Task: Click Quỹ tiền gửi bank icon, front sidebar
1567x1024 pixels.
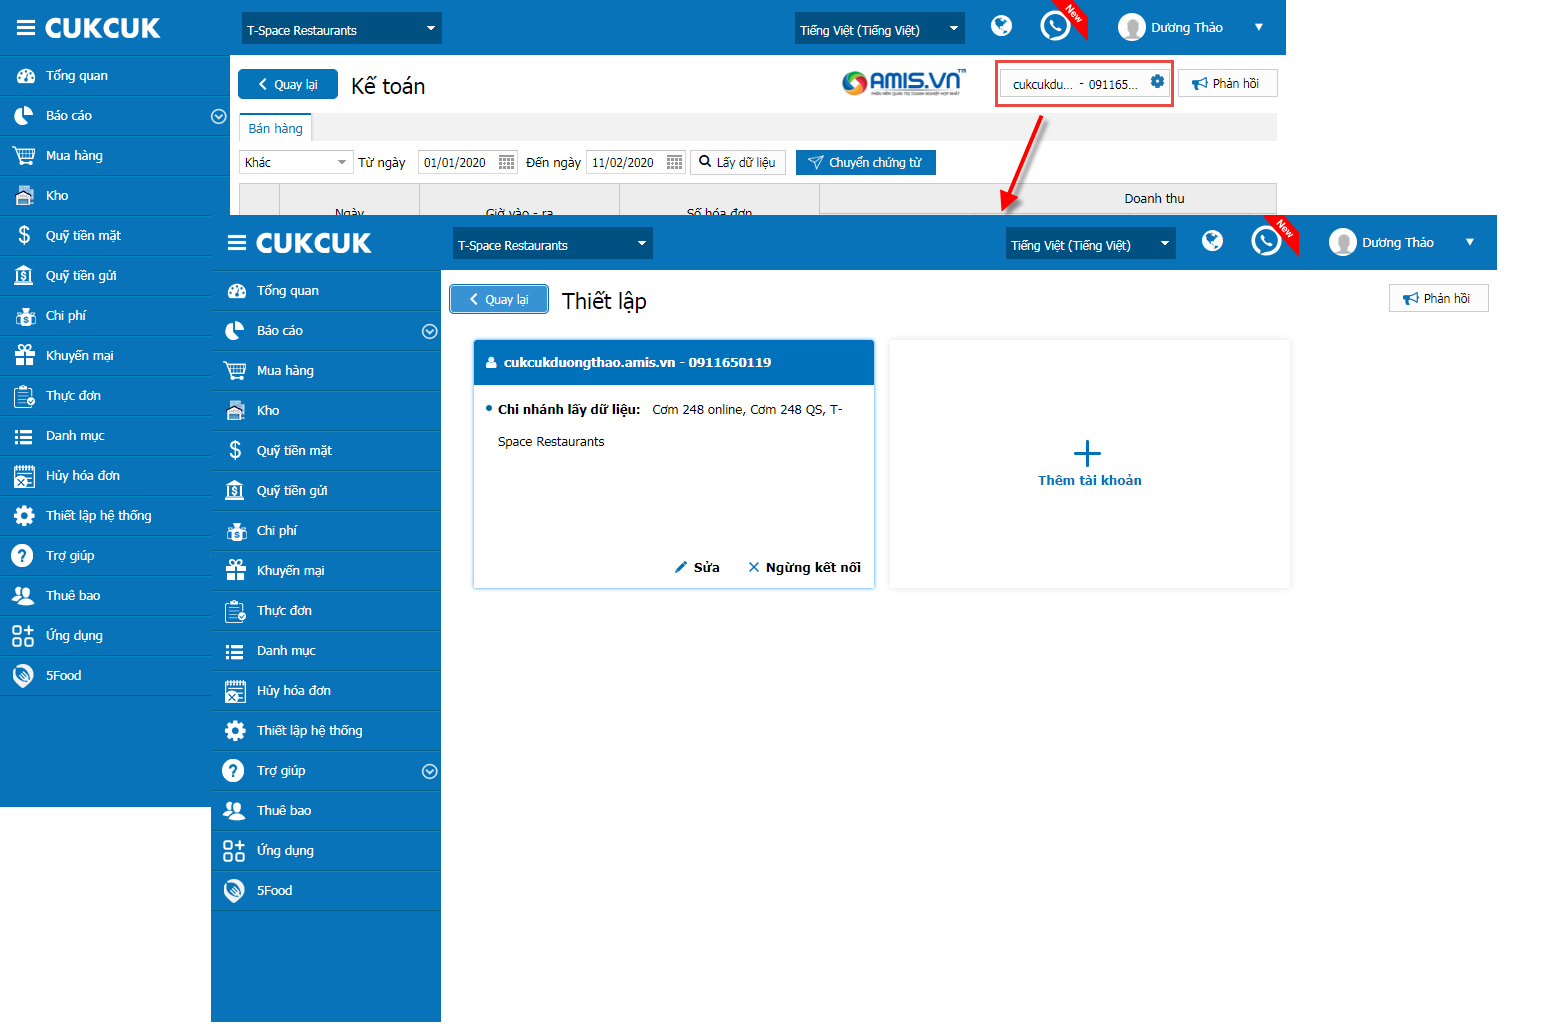Action: pos(235,490)
